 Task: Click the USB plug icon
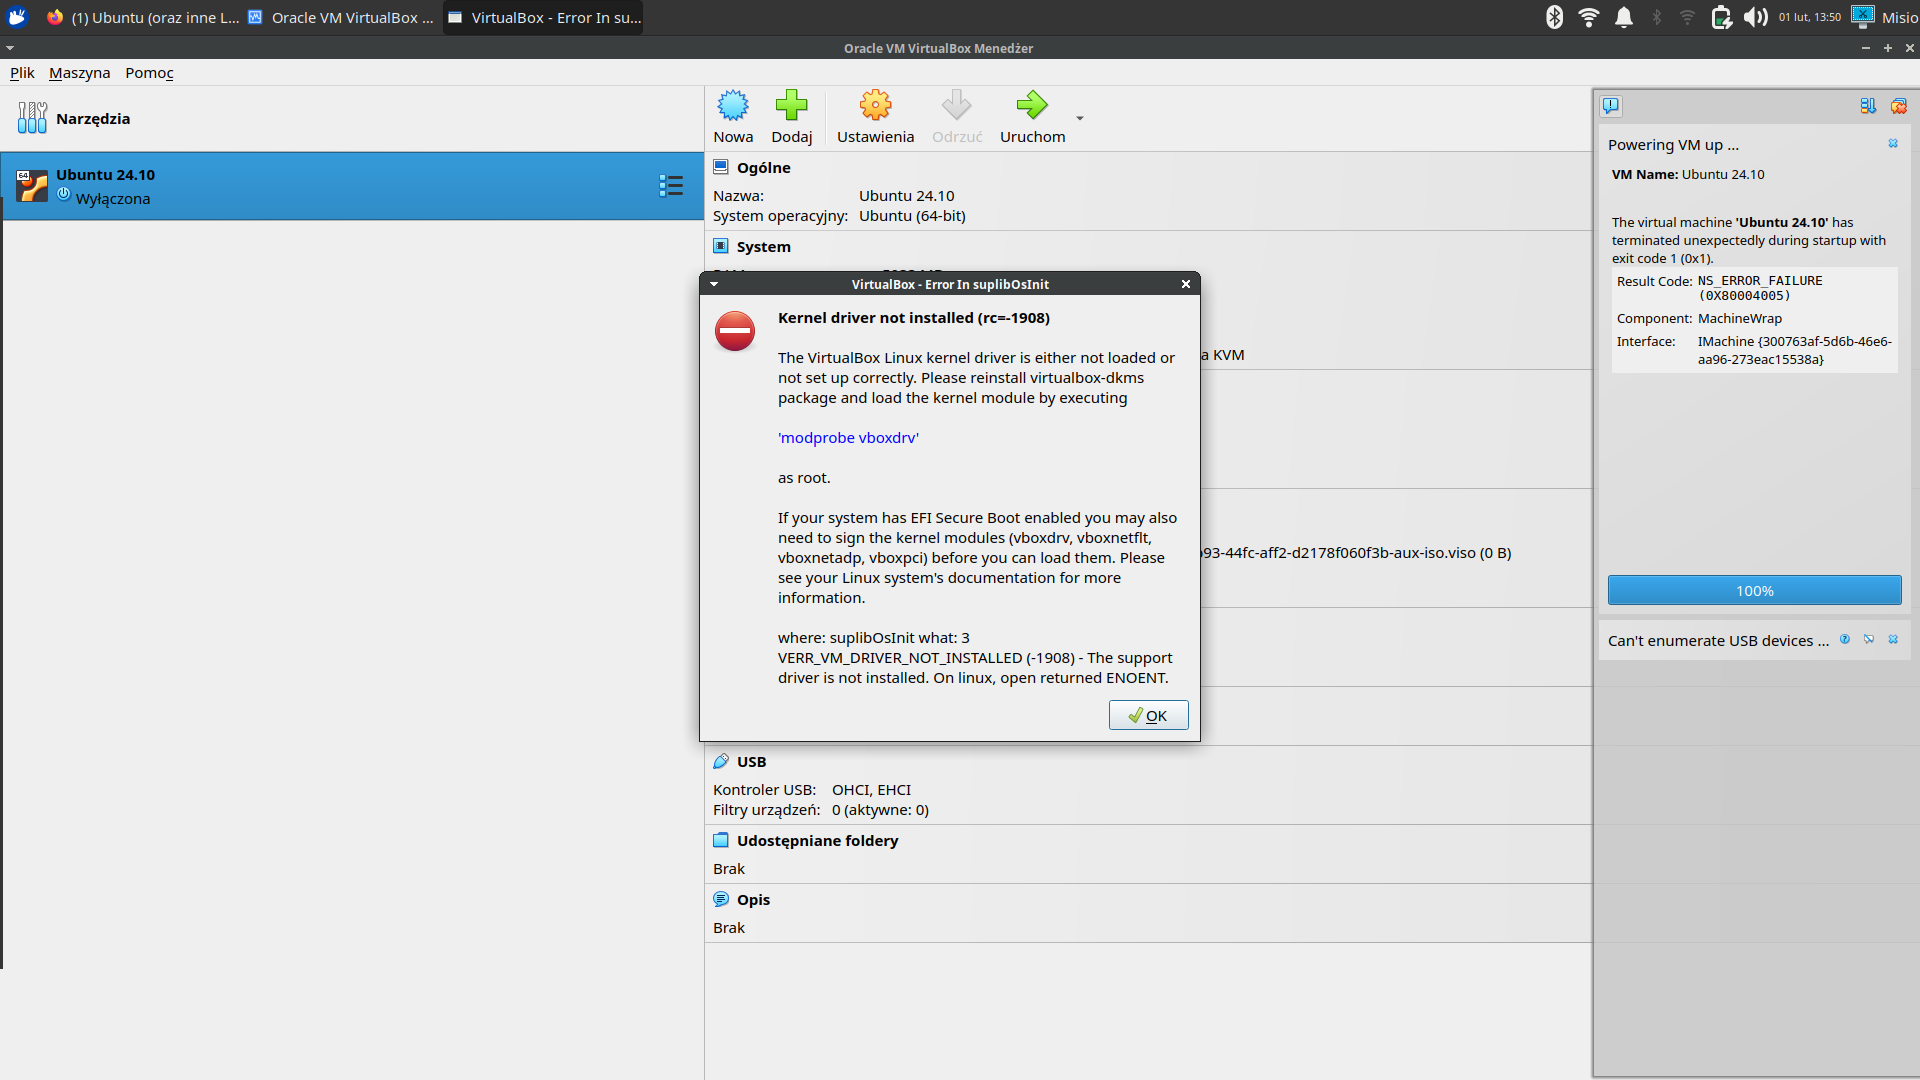721,761
